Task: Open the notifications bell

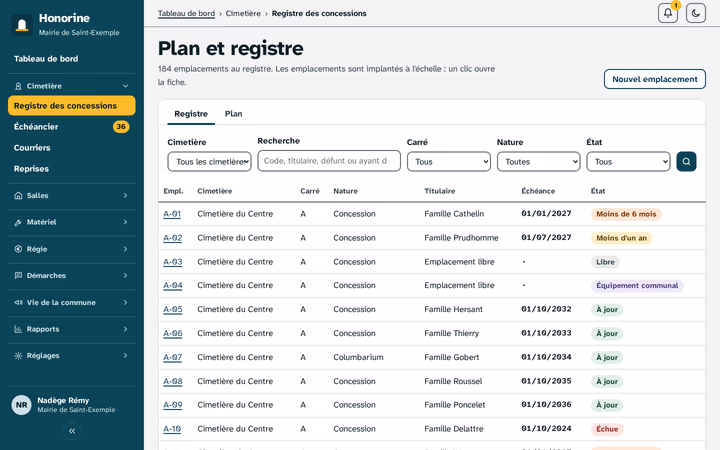Action: (x=668, y=13)
